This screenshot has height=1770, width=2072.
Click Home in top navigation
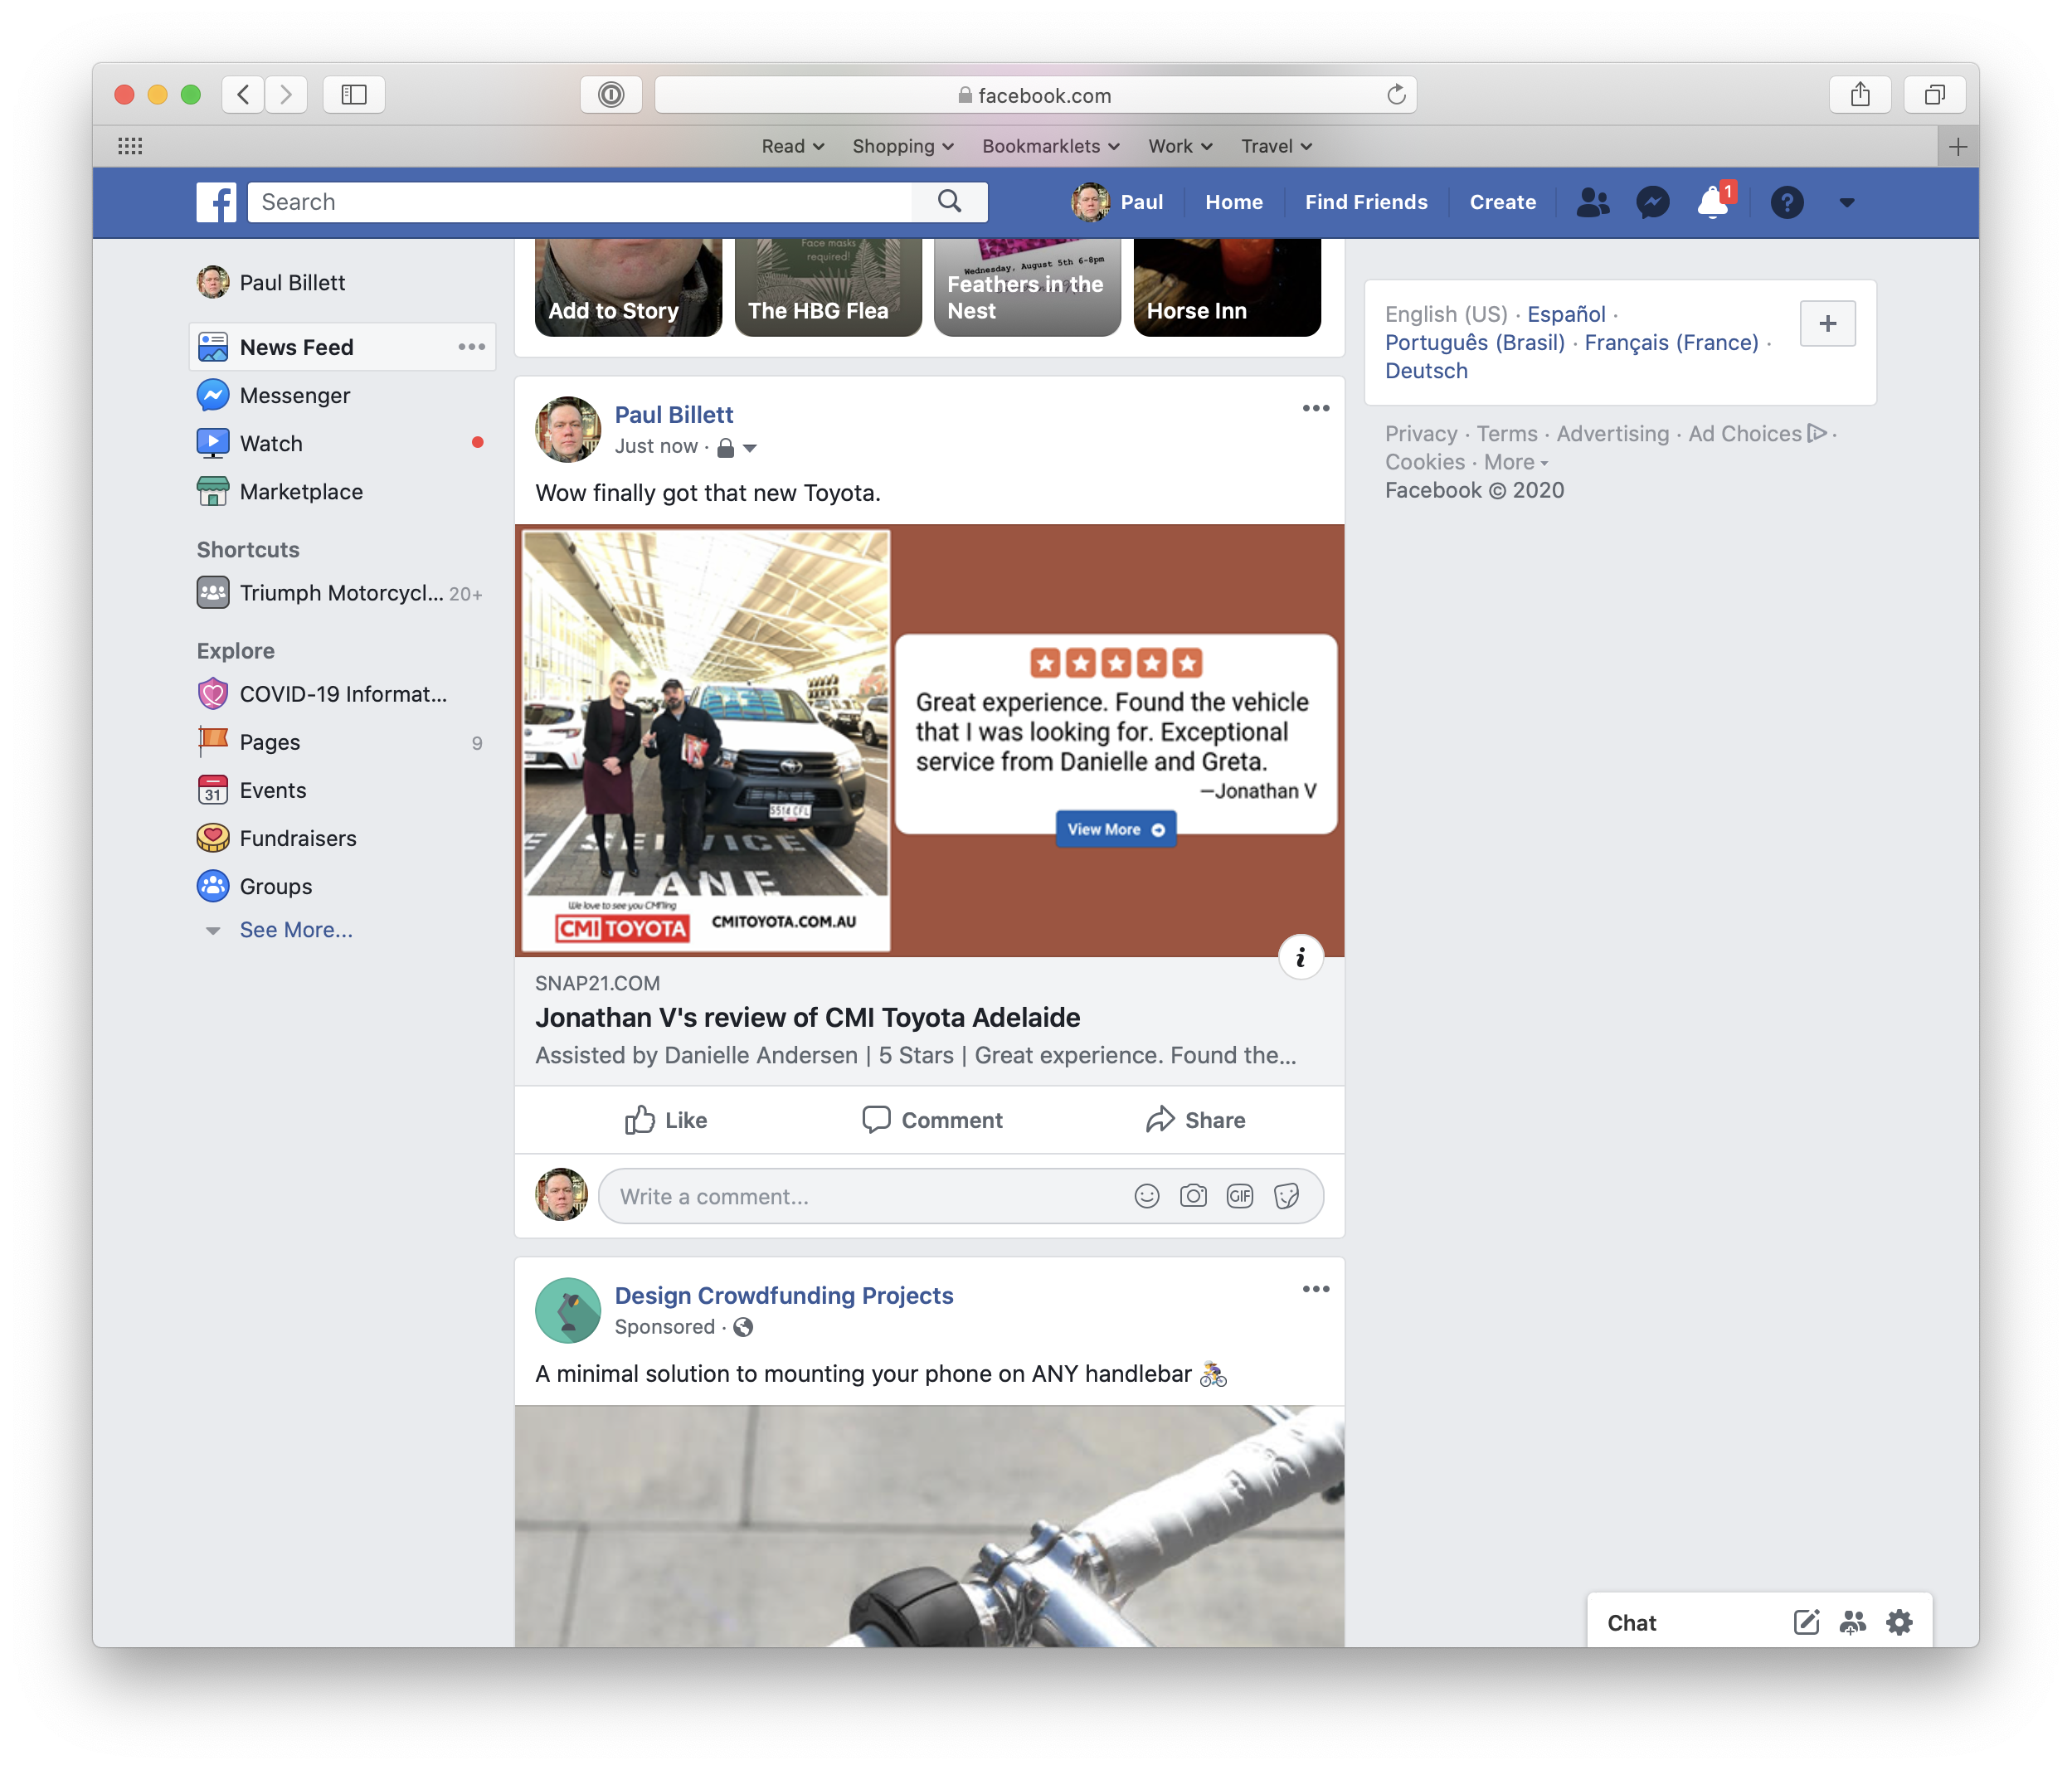[x=1234, y=202]
